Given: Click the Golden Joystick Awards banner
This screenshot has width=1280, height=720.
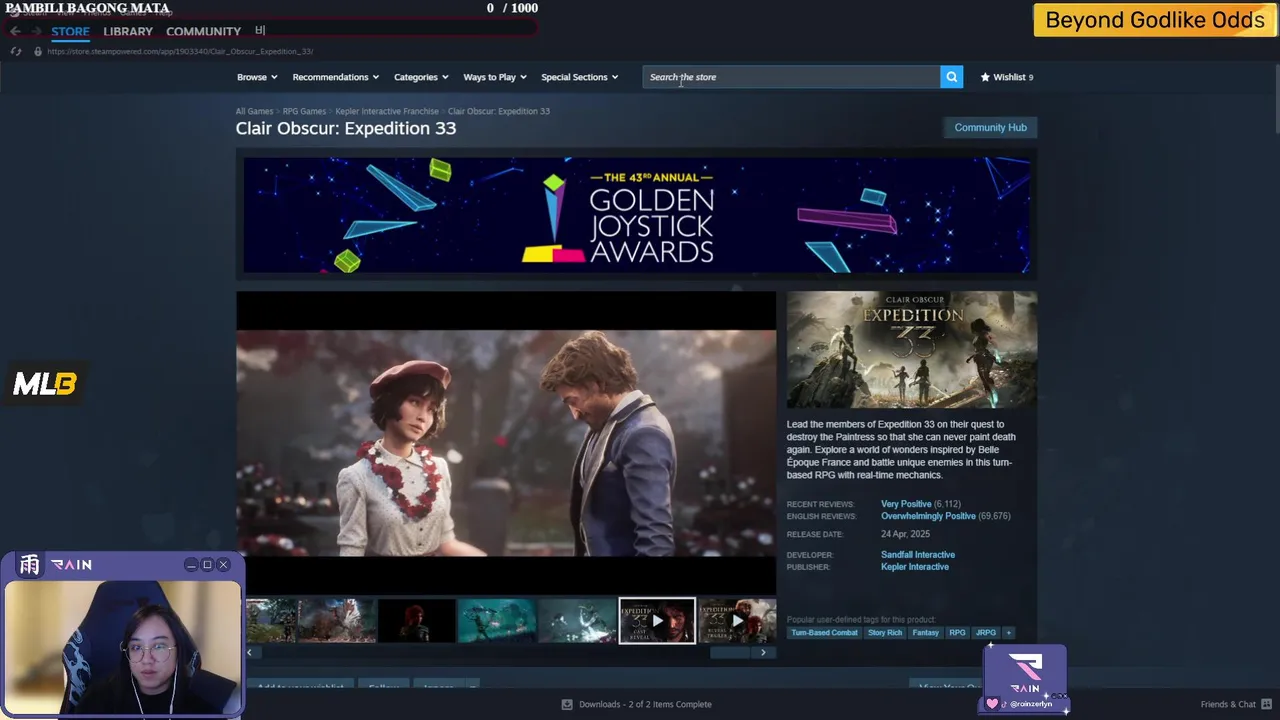Looking at the screenshot, I should pos(636,214).
